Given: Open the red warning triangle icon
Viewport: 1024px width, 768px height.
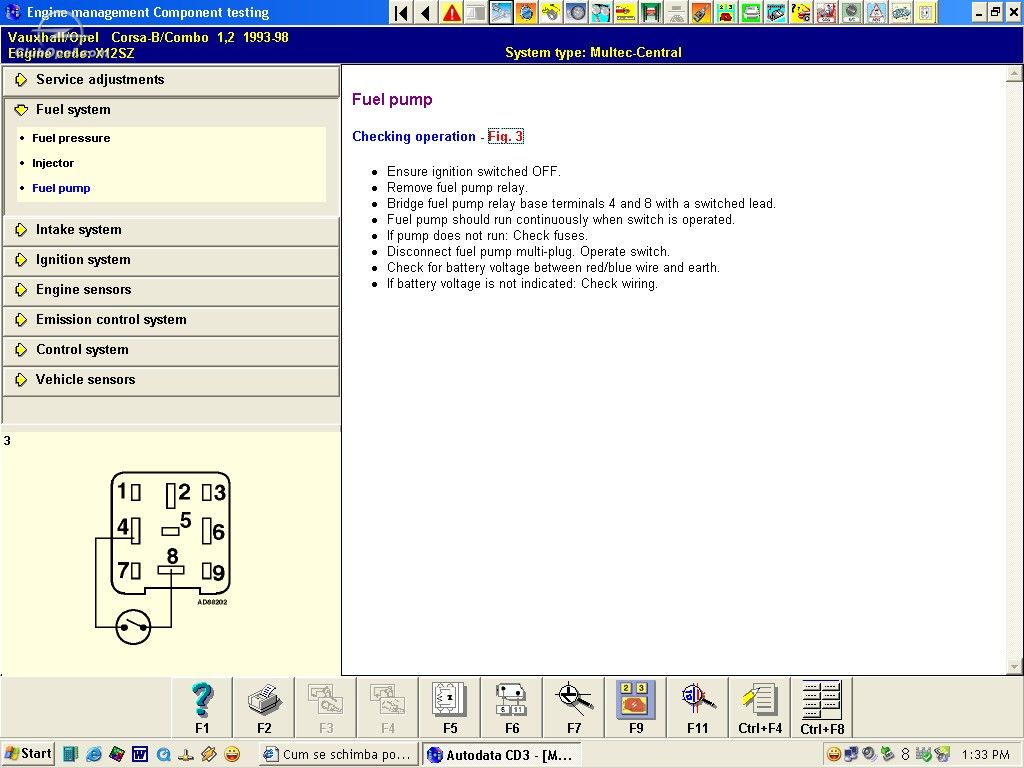Looking at the screenshot, I should tap(451, 12).
